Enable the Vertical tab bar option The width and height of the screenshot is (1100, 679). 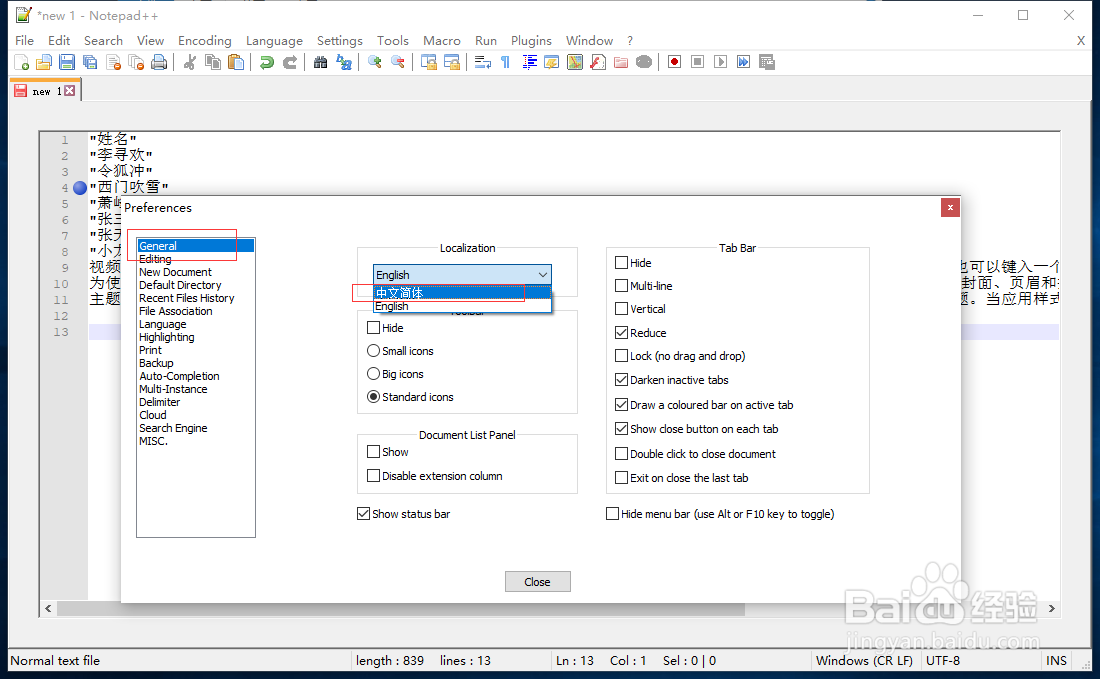pyautogui.click(x=622, y=309)
